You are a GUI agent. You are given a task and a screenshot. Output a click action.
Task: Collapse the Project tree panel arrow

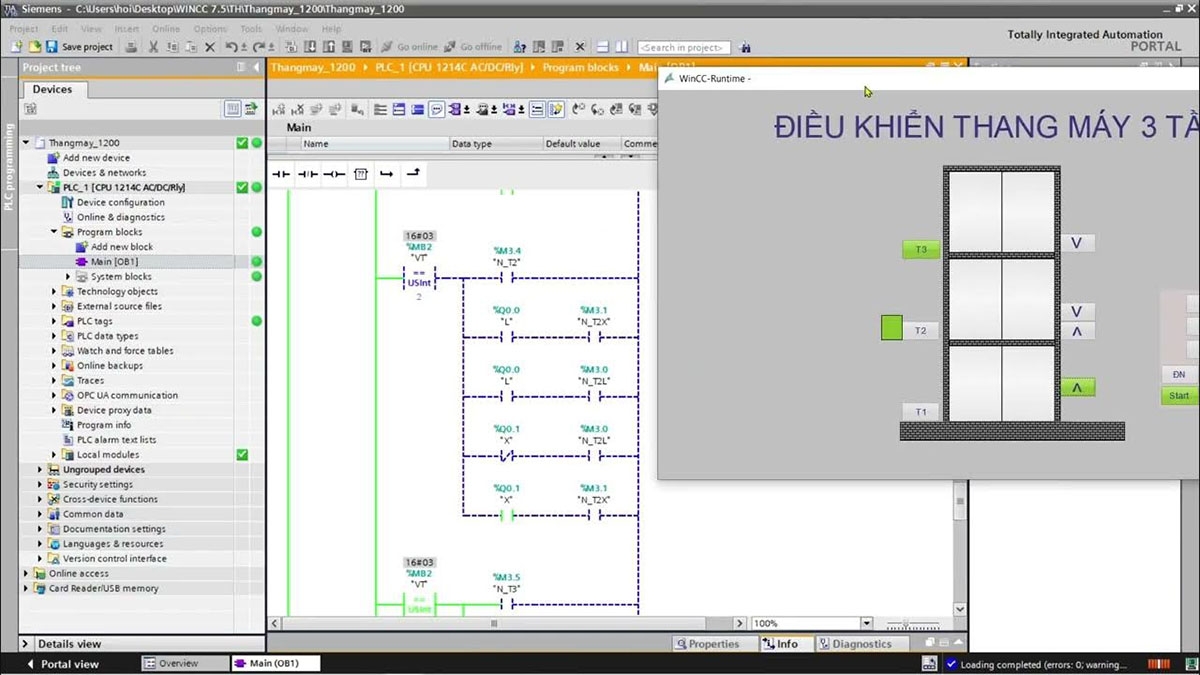tap(255, 67)
